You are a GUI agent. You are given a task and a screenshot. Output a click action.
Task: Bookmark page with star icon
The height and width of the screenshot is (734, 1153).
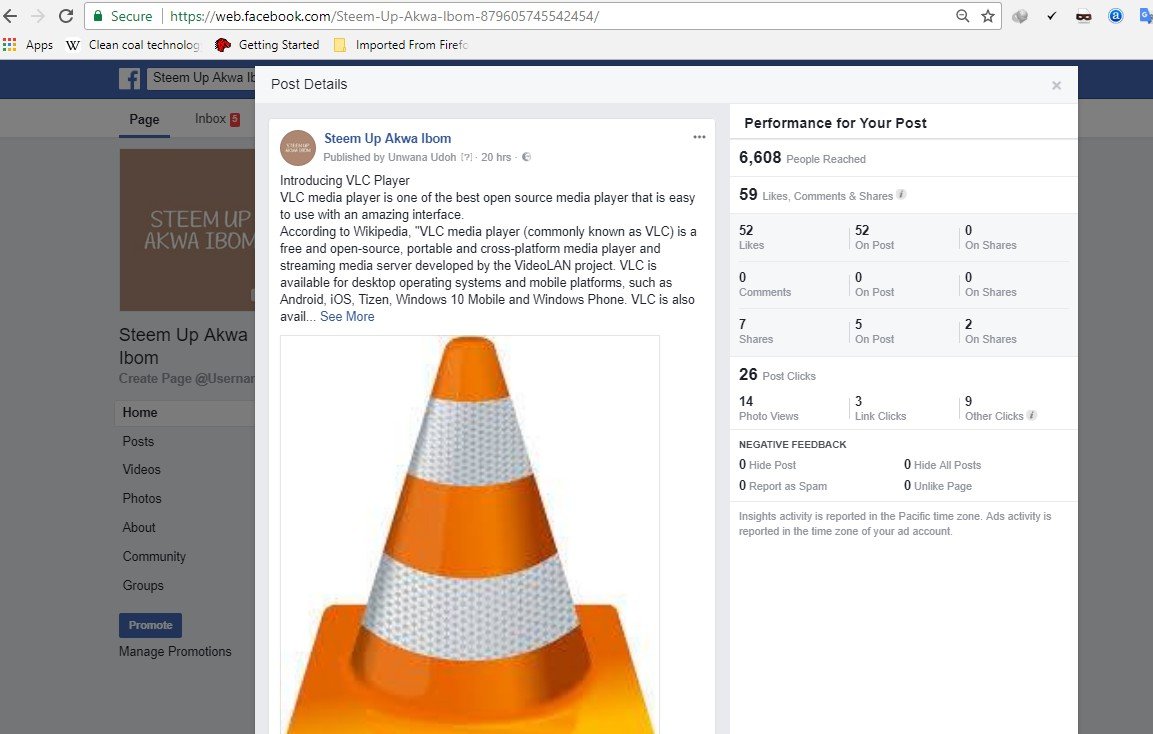pos(988,15)
